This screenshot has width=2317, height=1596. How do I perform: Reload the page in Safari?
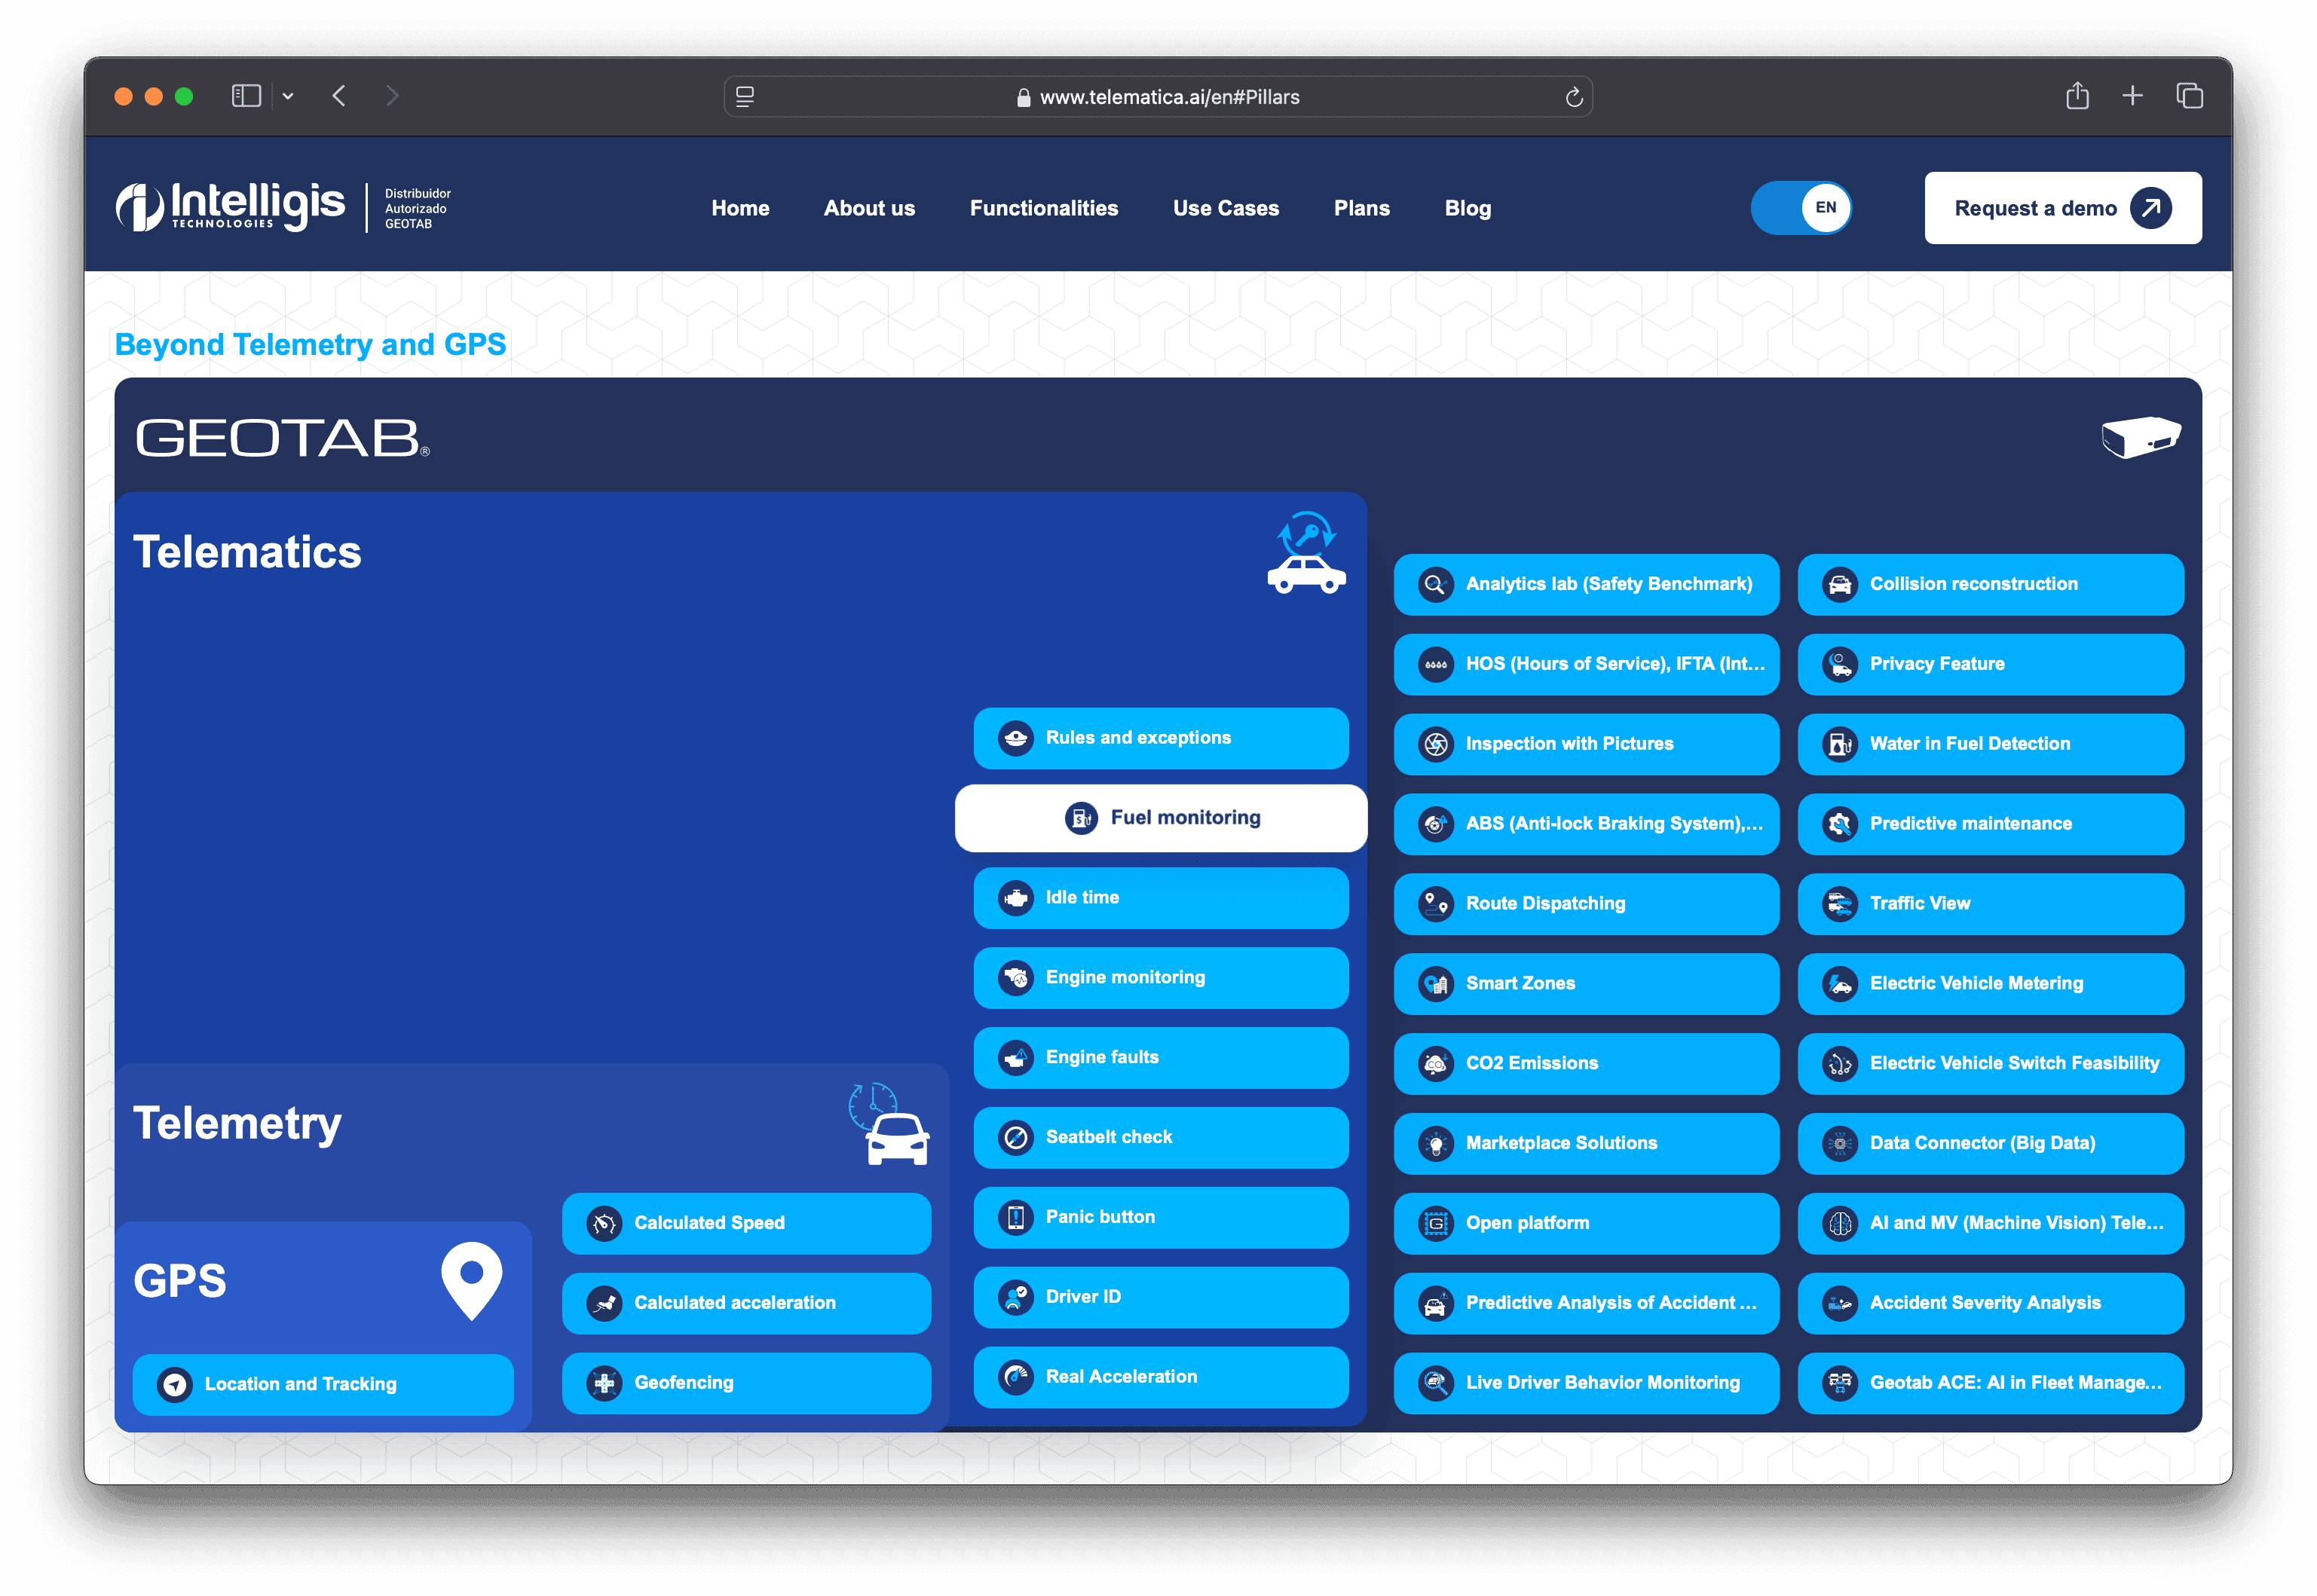coord(1573,96)
